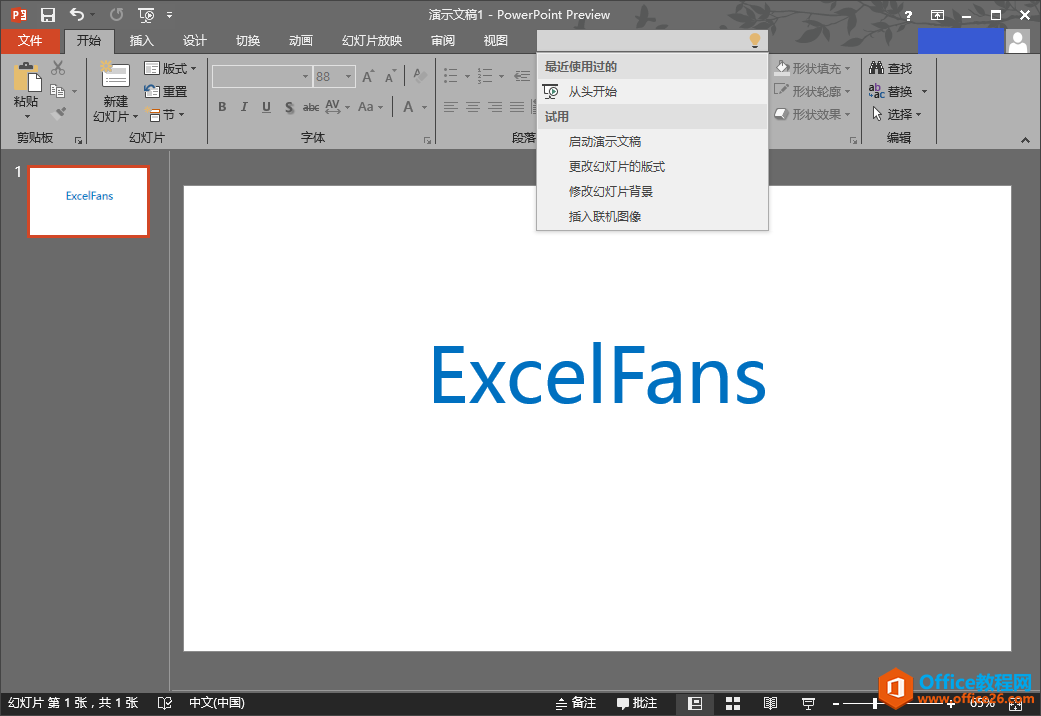Click the Save icon in quick access toolbar
The height and width of the screenshot is (716, 1041).
[48, 15]
